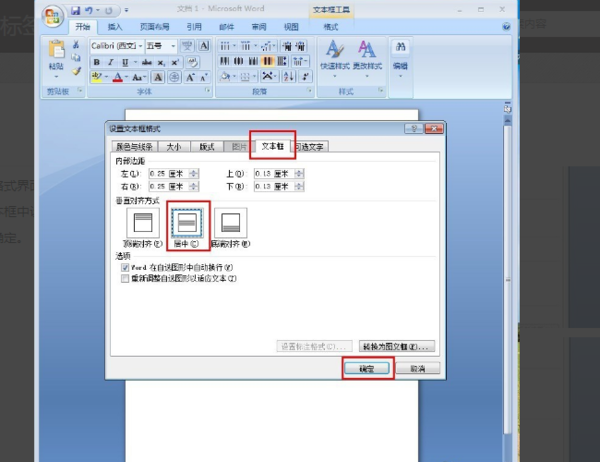This screenshot has height=462, width=600.
Task: Toggle Bold formatting in the ribbon
Action: point(97,62)
